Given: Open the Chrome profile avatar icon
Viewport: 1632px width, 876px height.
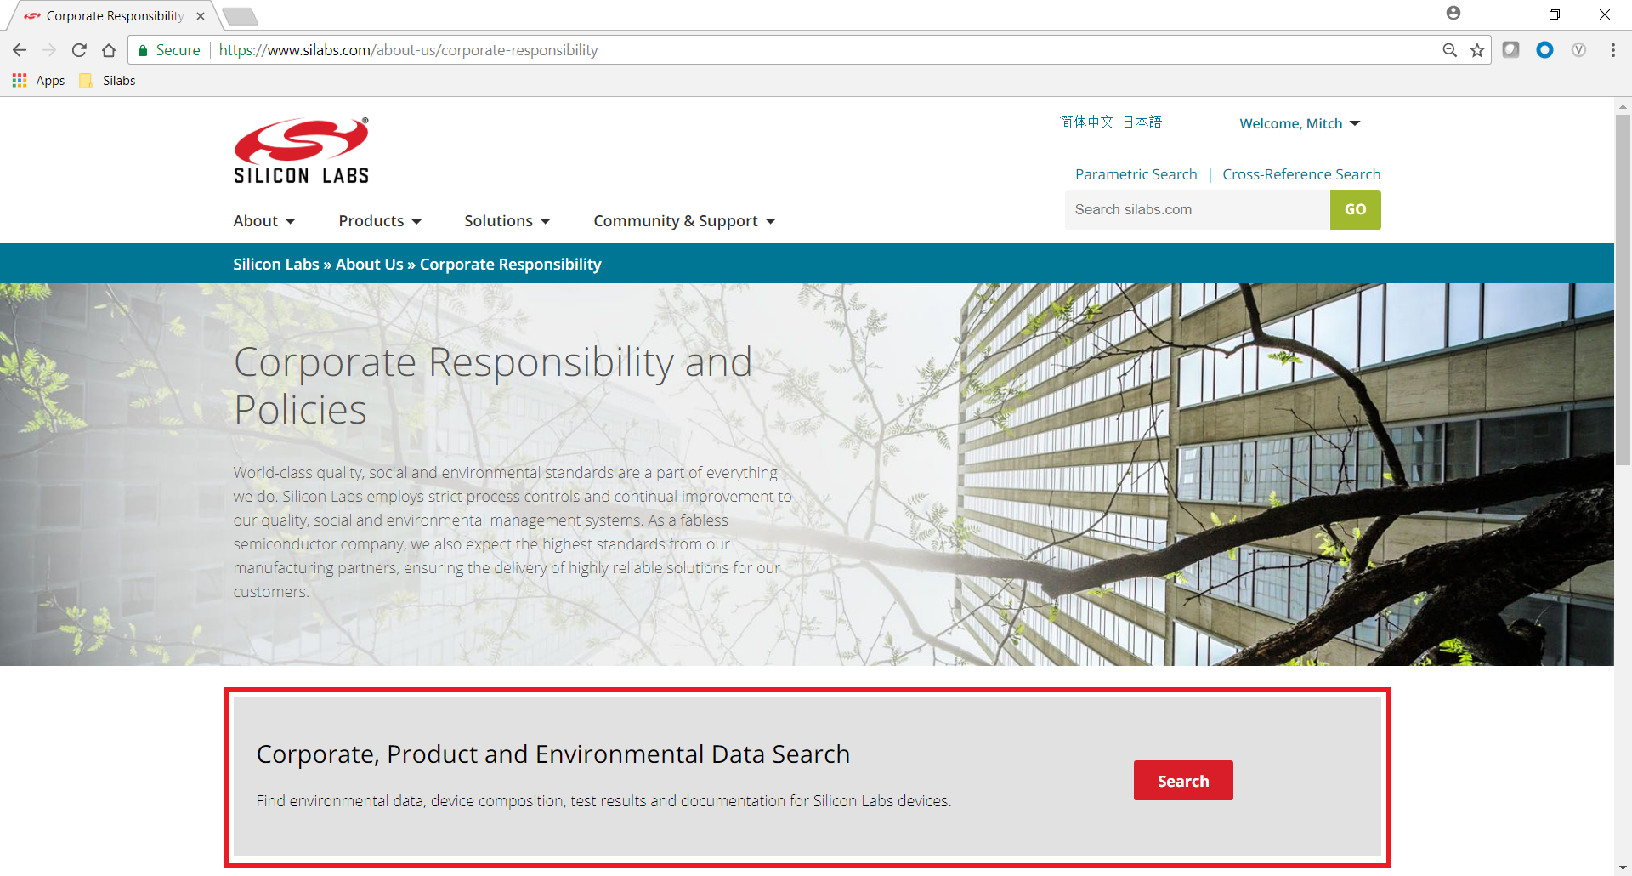Looking at the screenshot, I should (1453, 13).
